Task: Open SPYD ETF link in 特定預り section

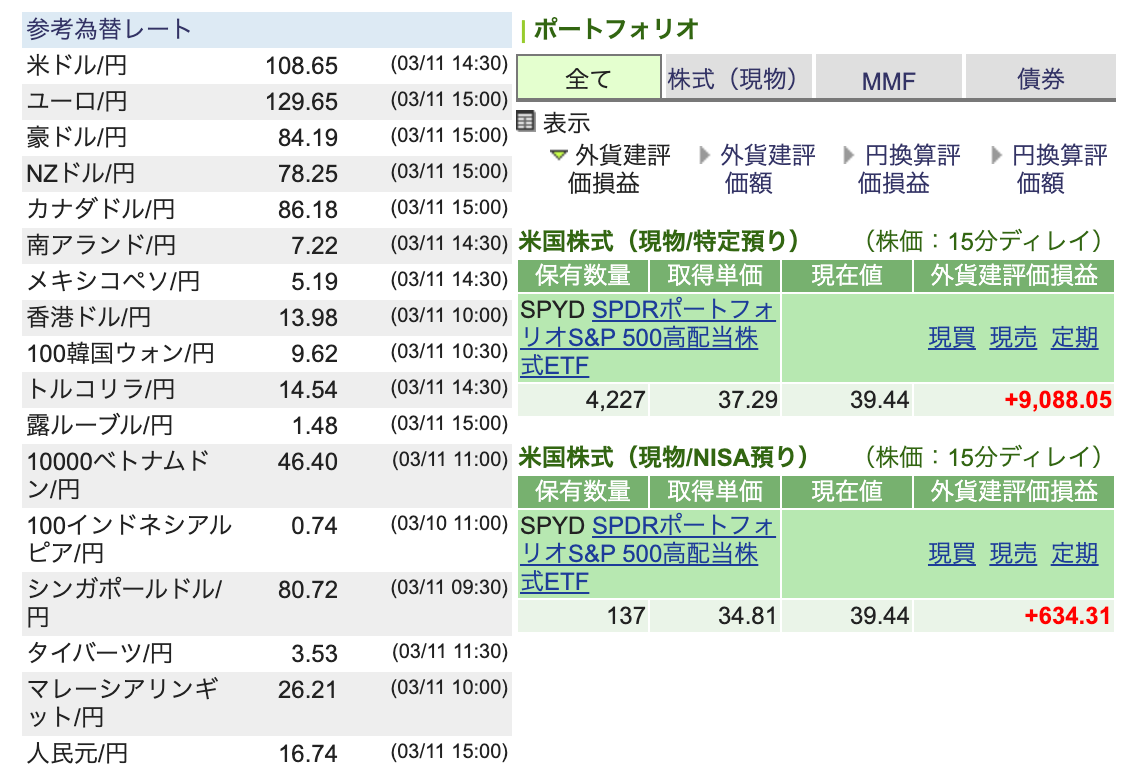Action: point(647,338)
